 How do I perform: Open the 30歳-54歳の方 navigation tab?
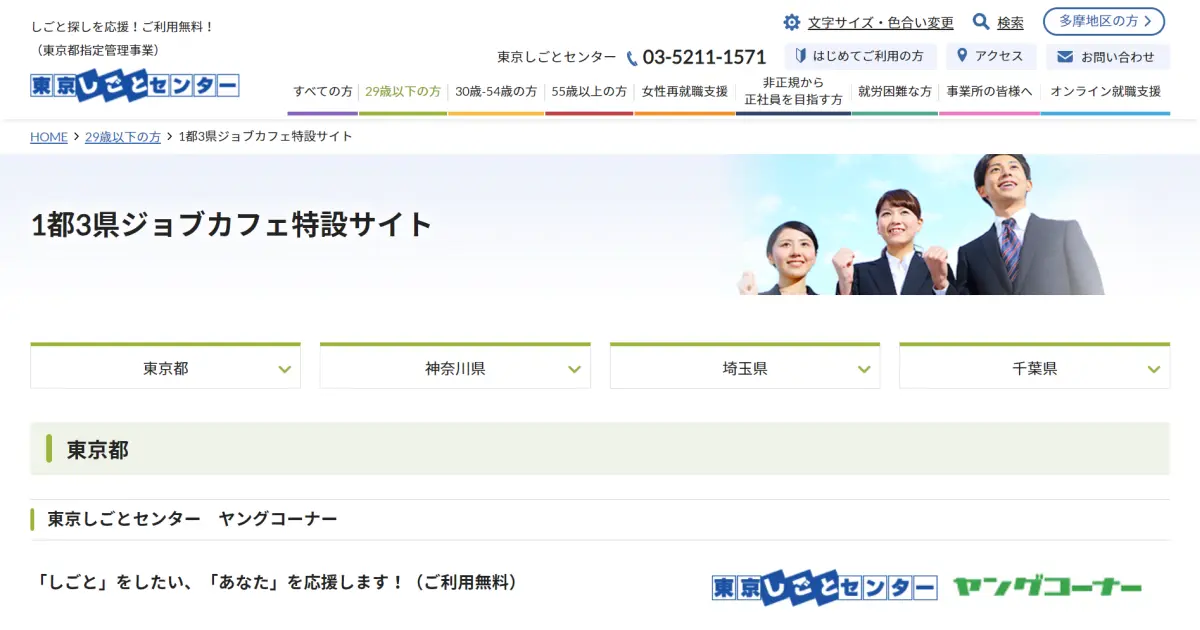[x=496, y=92]
